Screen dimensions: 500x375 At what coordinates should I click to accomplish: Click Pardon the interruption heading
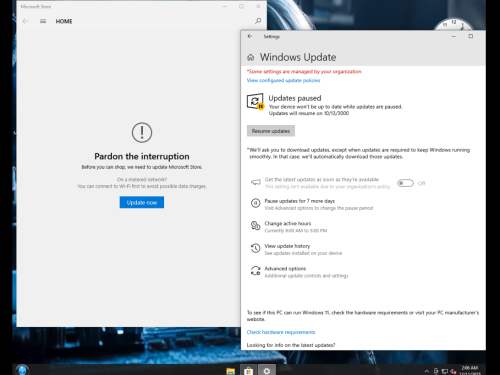point(142,156)
